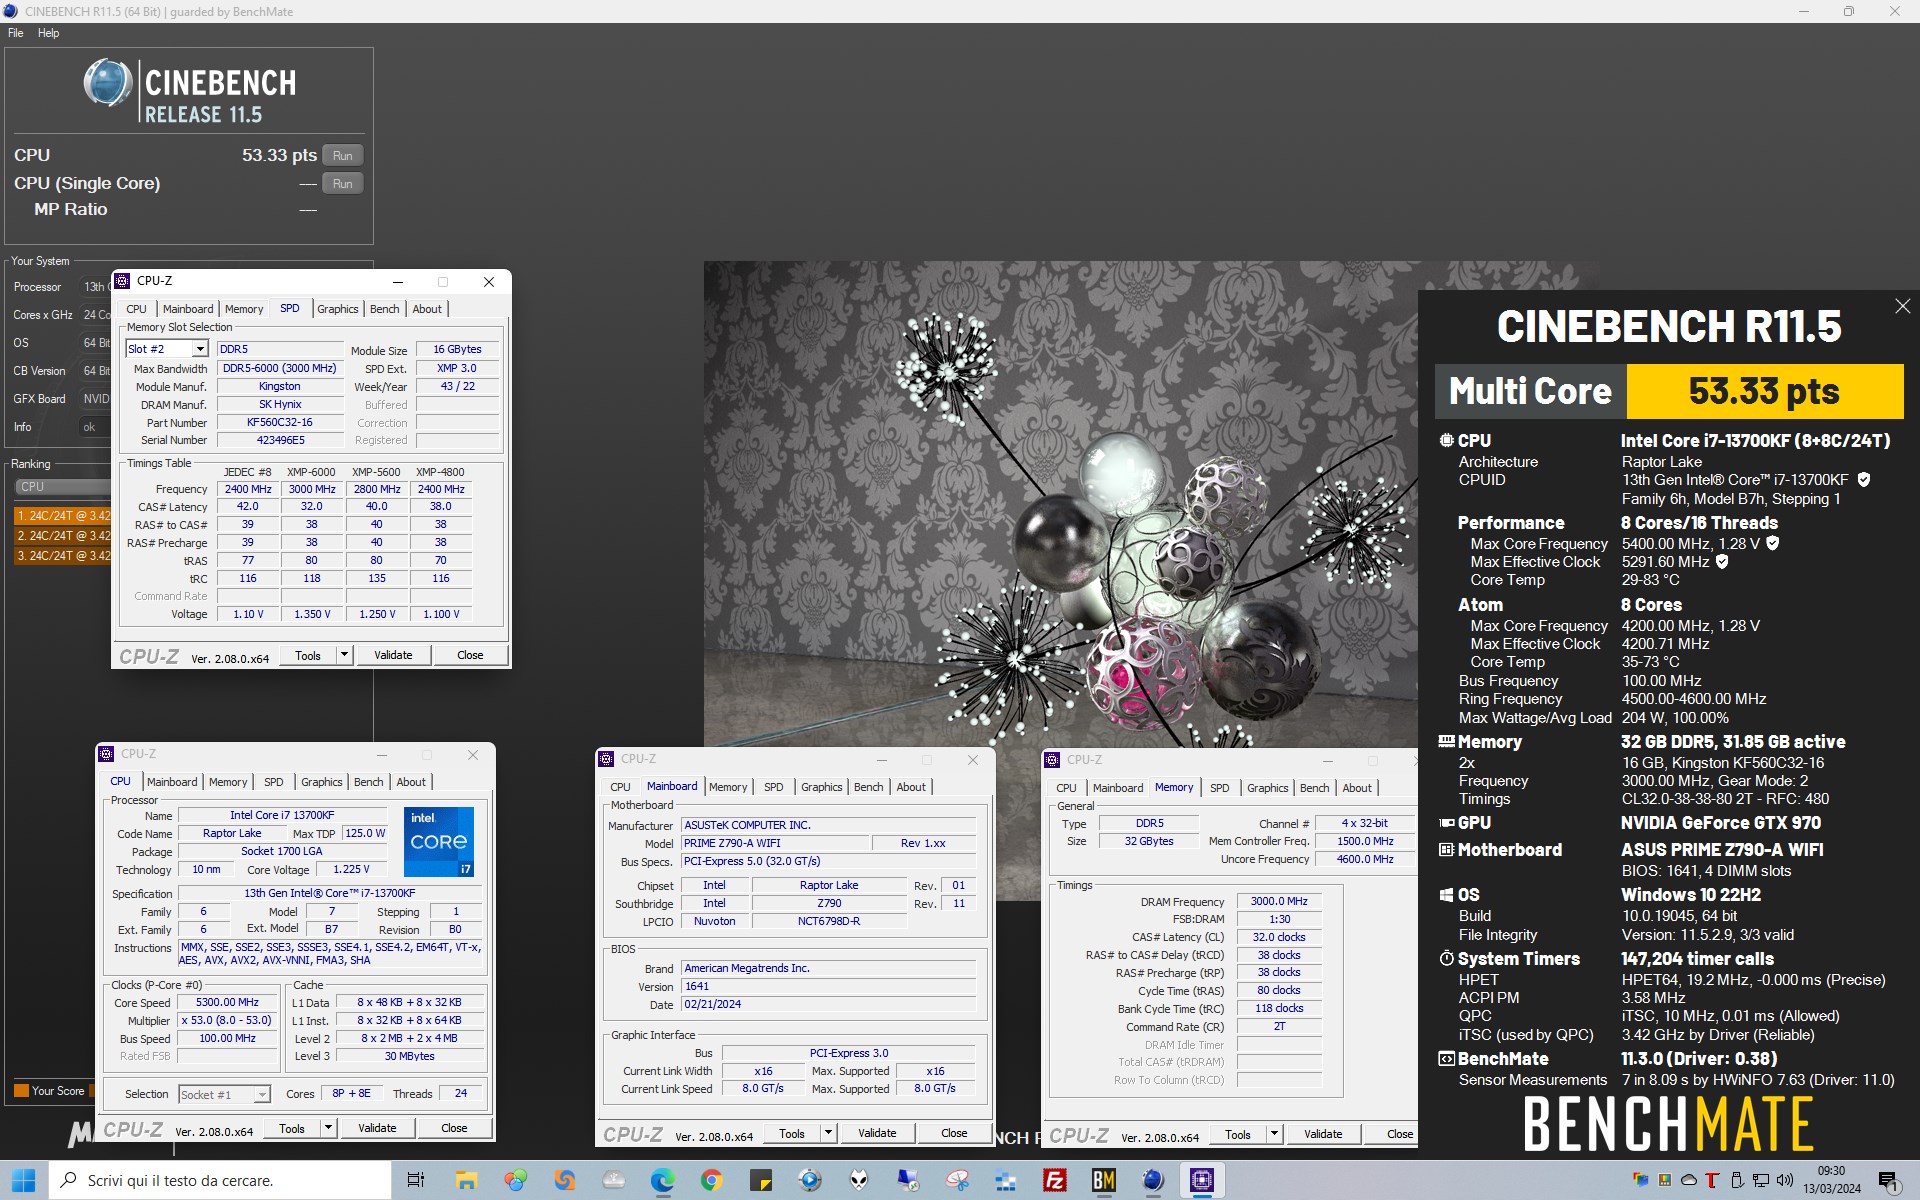Click the Motherboard icon in BenchMate panel
The image size is (1920, 1200).
(x=1446, y=850)
